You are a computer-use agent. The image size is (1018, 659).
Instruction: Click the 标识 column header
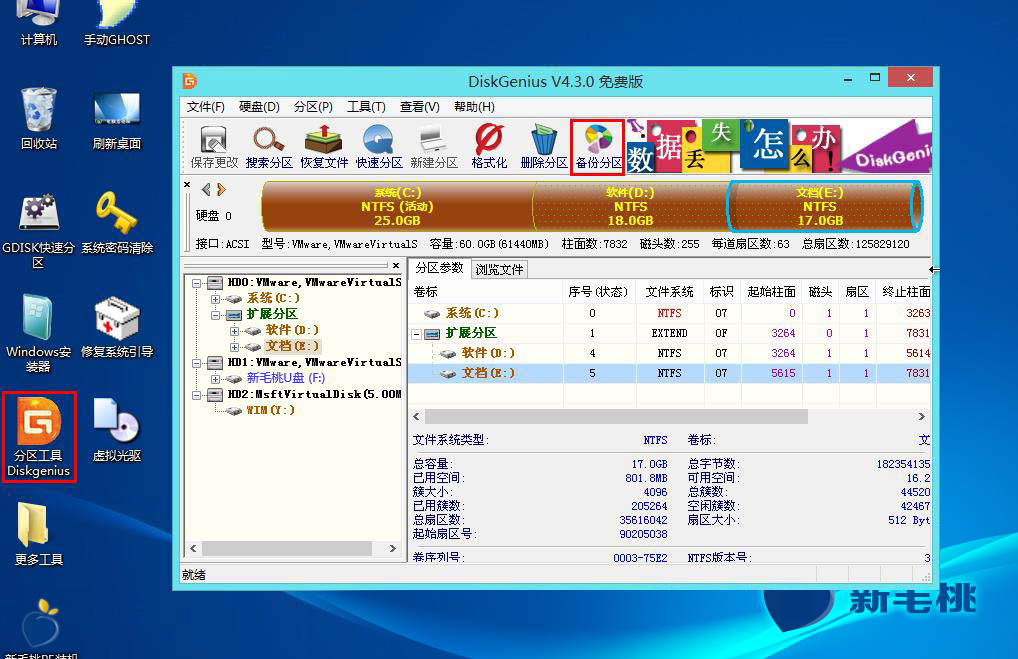pyautogui.click(x=721, y=292)
